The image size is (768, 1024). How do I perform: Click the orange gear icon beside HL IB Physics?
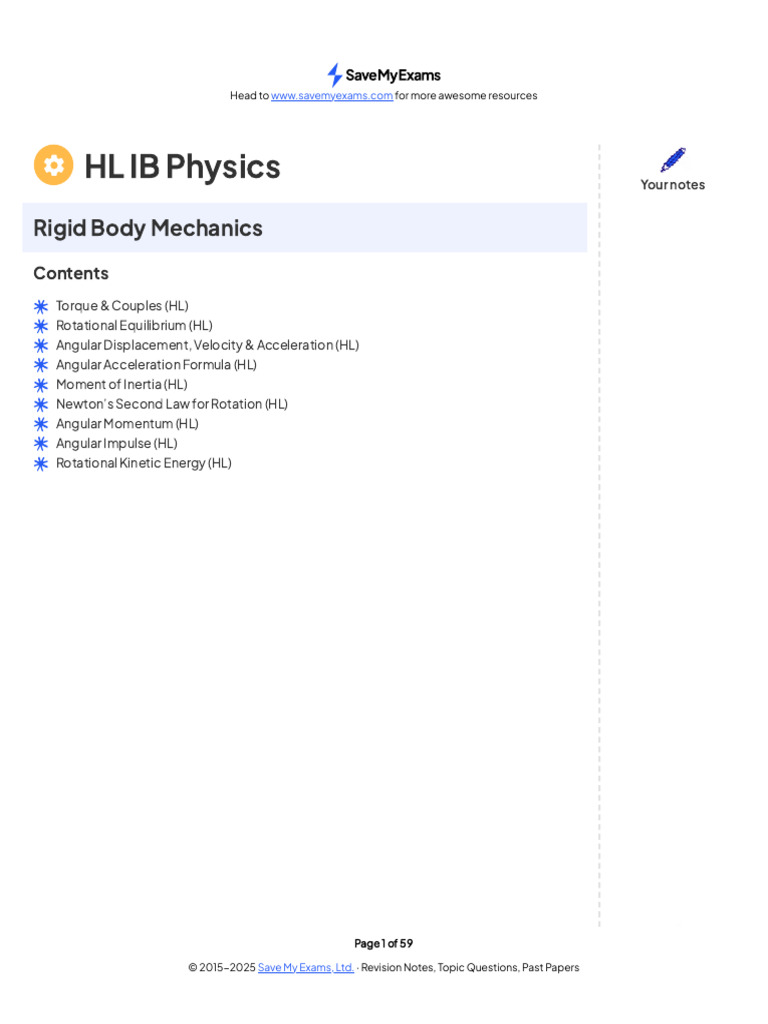(54, 165)
